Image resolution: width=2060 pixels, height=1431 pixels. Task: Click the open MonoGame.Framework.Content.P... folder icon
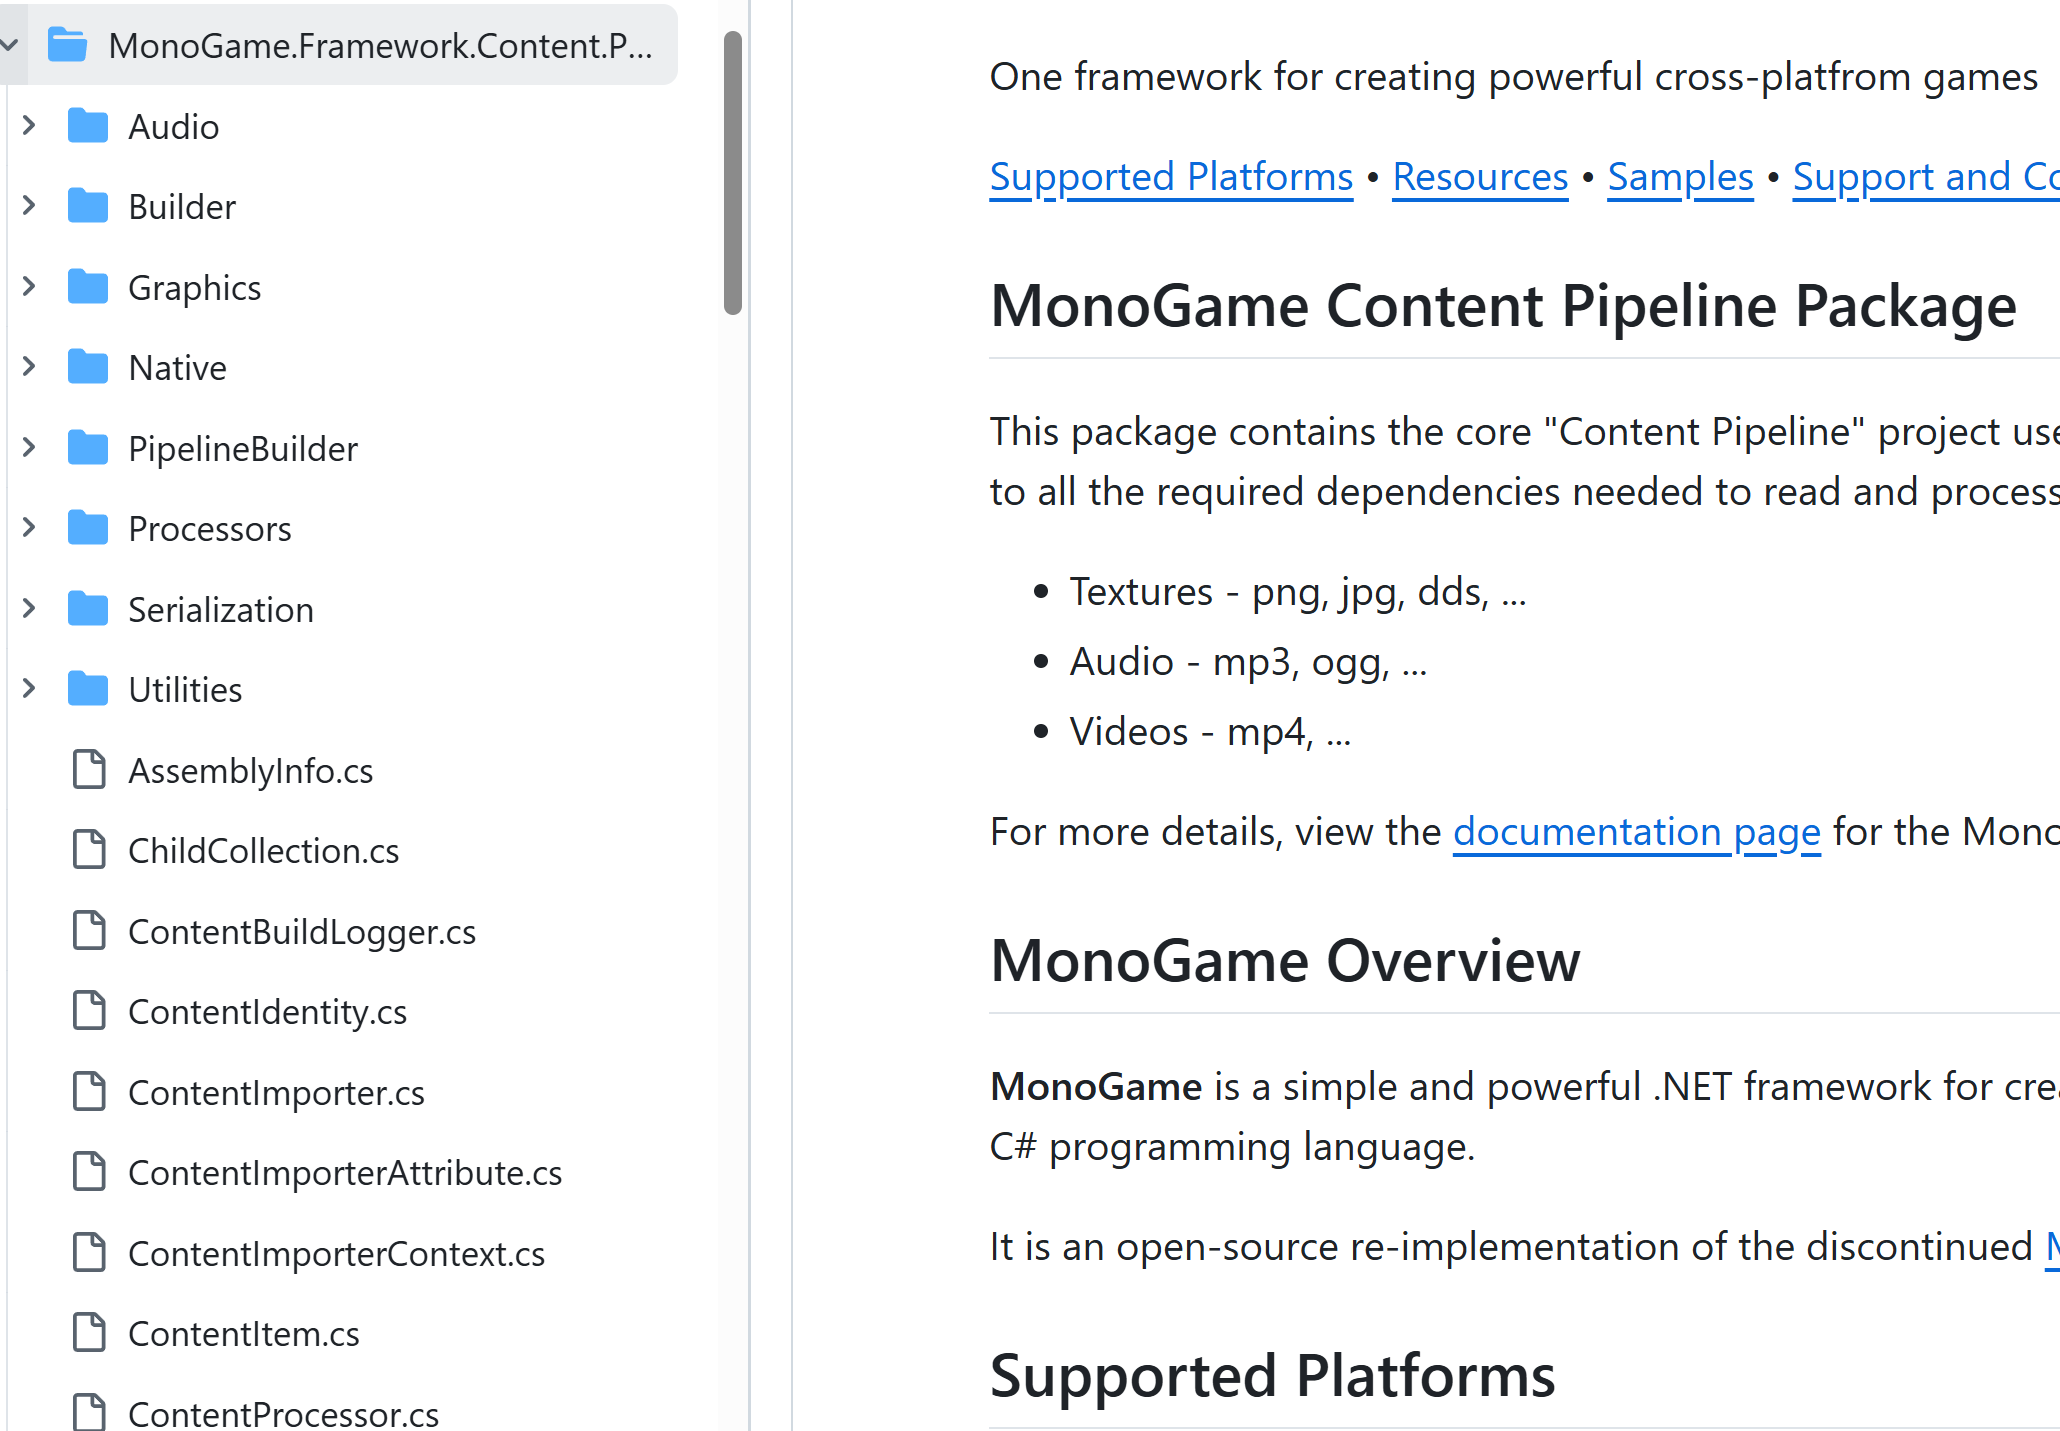point(68,46)
